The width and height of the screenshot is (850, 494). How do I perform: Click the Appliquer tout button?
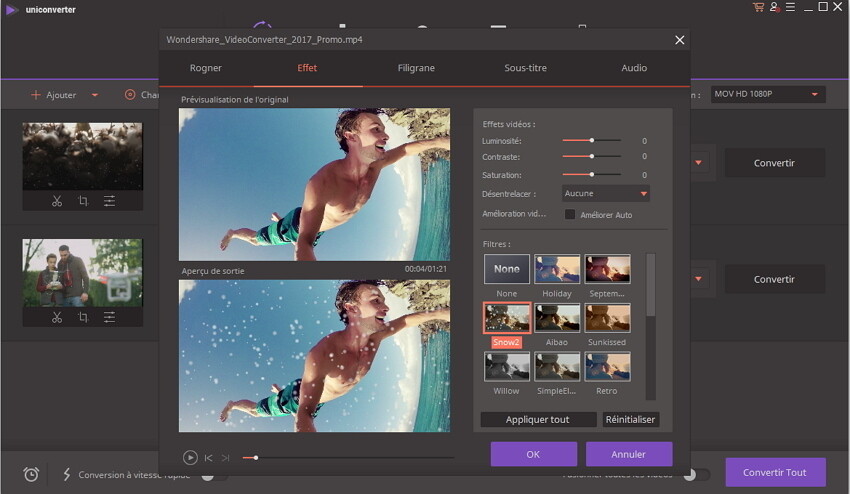tap(537, 419)
